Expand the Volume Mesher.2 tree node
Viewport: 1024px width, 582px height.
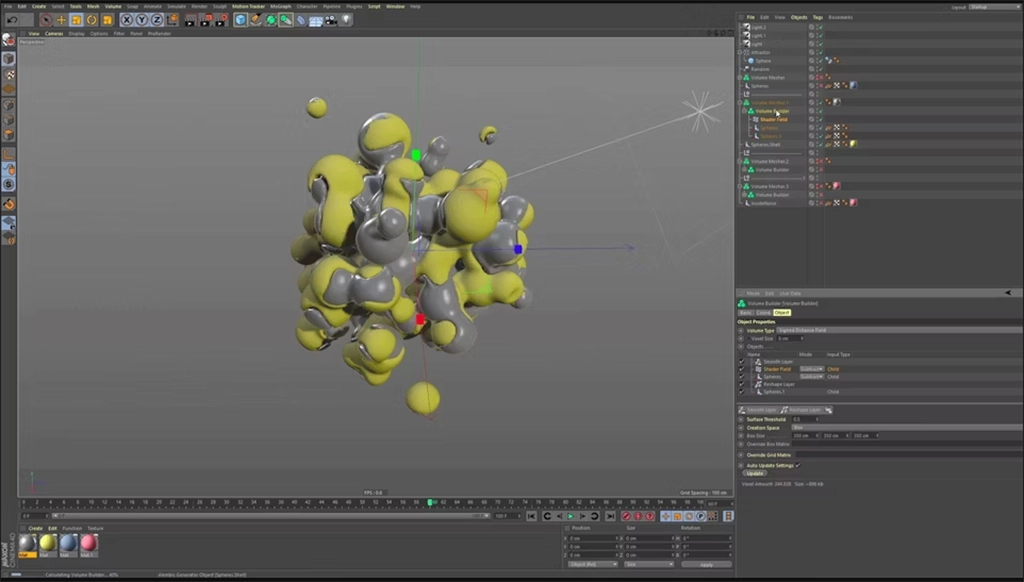(740, 161)
